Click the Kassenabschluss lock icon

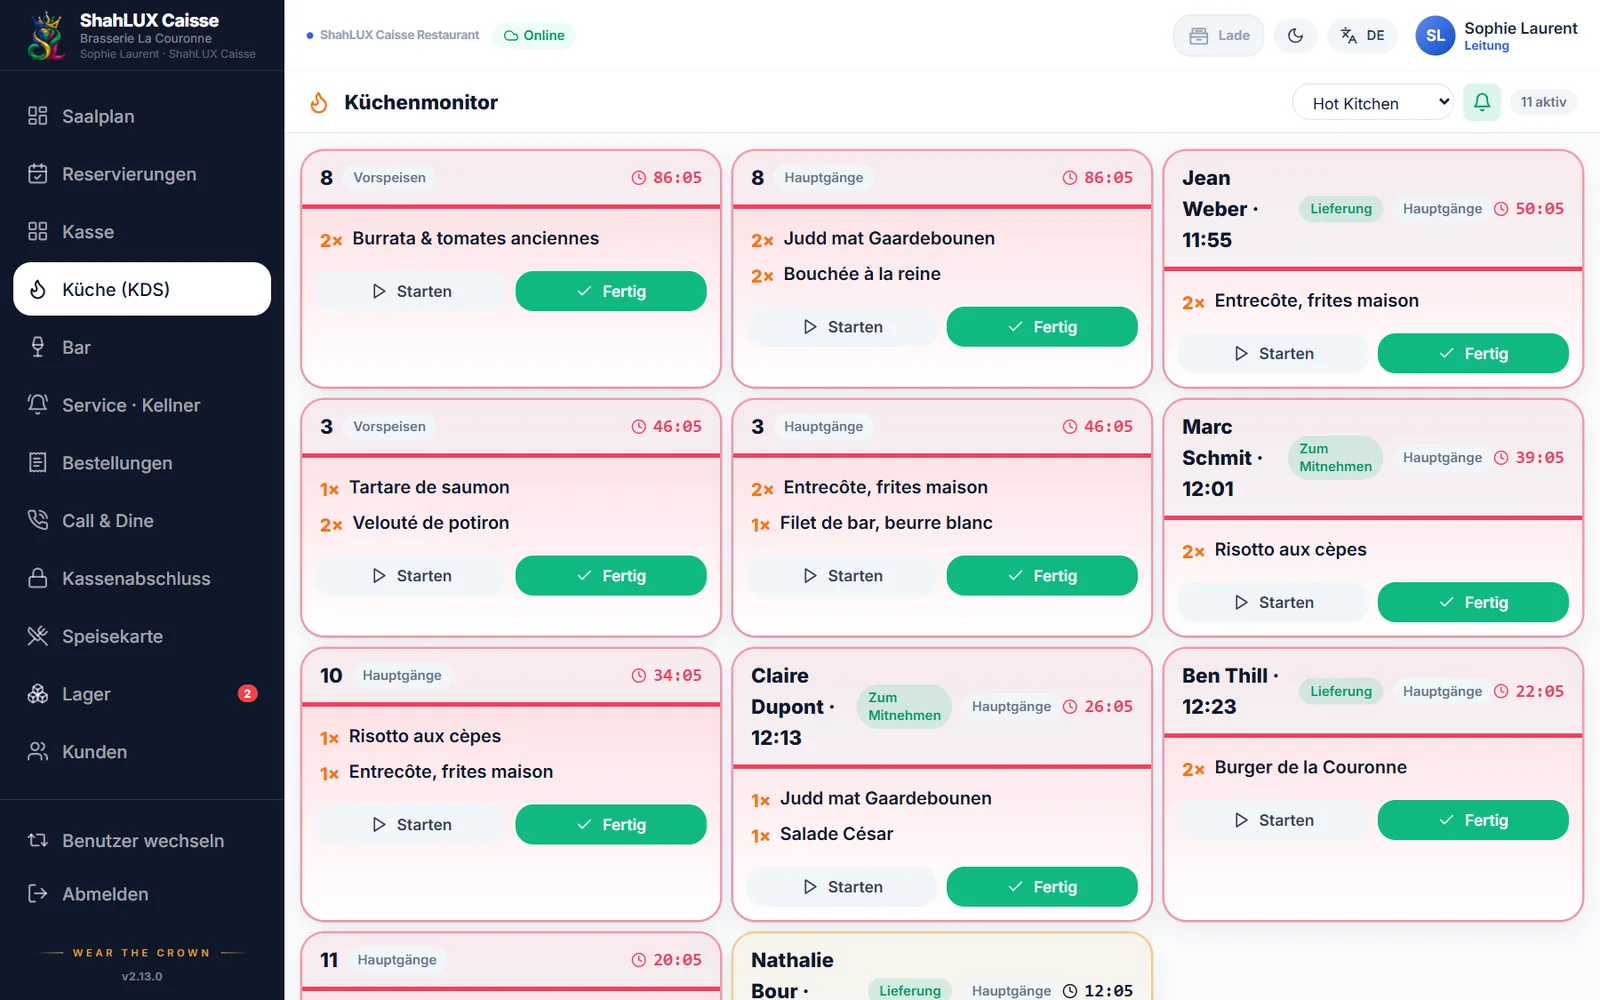(x=38, y=578)
